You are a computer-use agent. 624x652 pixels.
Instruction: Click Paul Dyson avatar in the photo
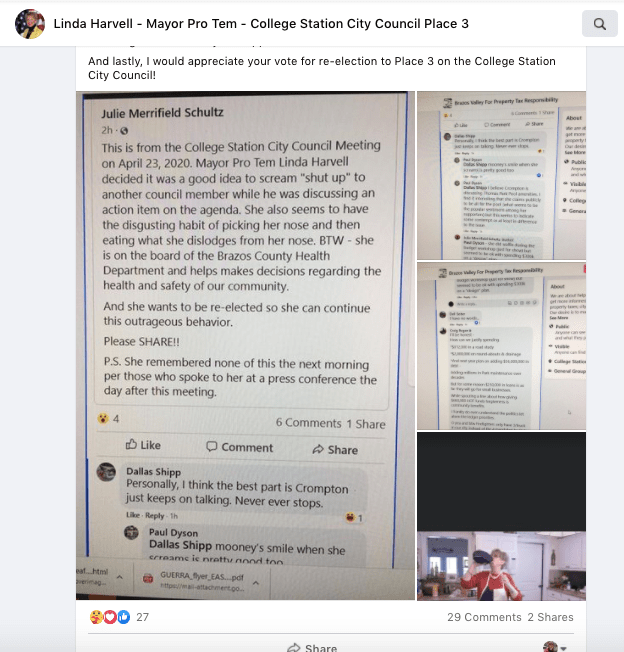pyautogui.click(x=131, y=533)
